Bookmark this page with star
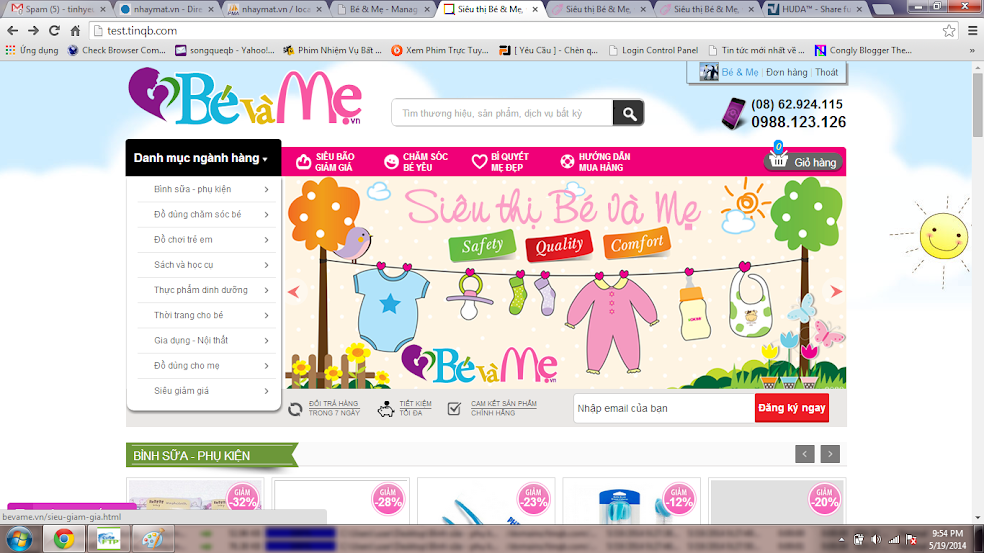This screenshot has width=984, height=553. tap(949, 30)
